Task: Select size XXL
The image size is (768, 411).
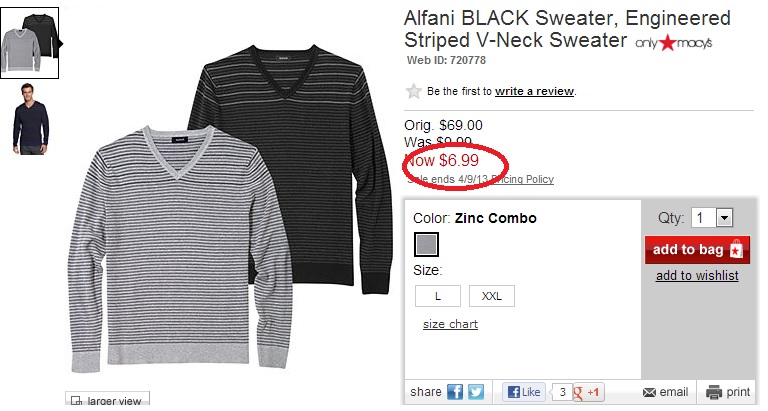Action: 491,296
